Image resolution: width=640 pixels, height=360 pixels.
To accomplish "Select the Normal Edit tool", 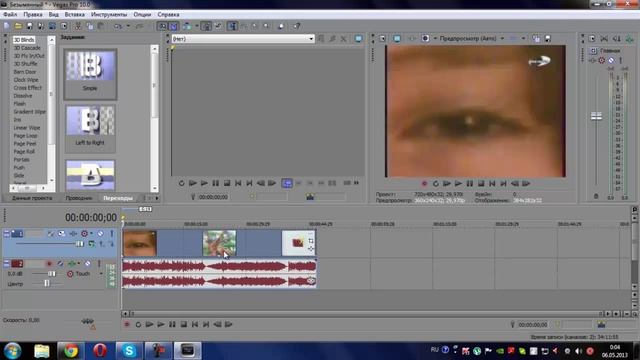I will (232, 26).
